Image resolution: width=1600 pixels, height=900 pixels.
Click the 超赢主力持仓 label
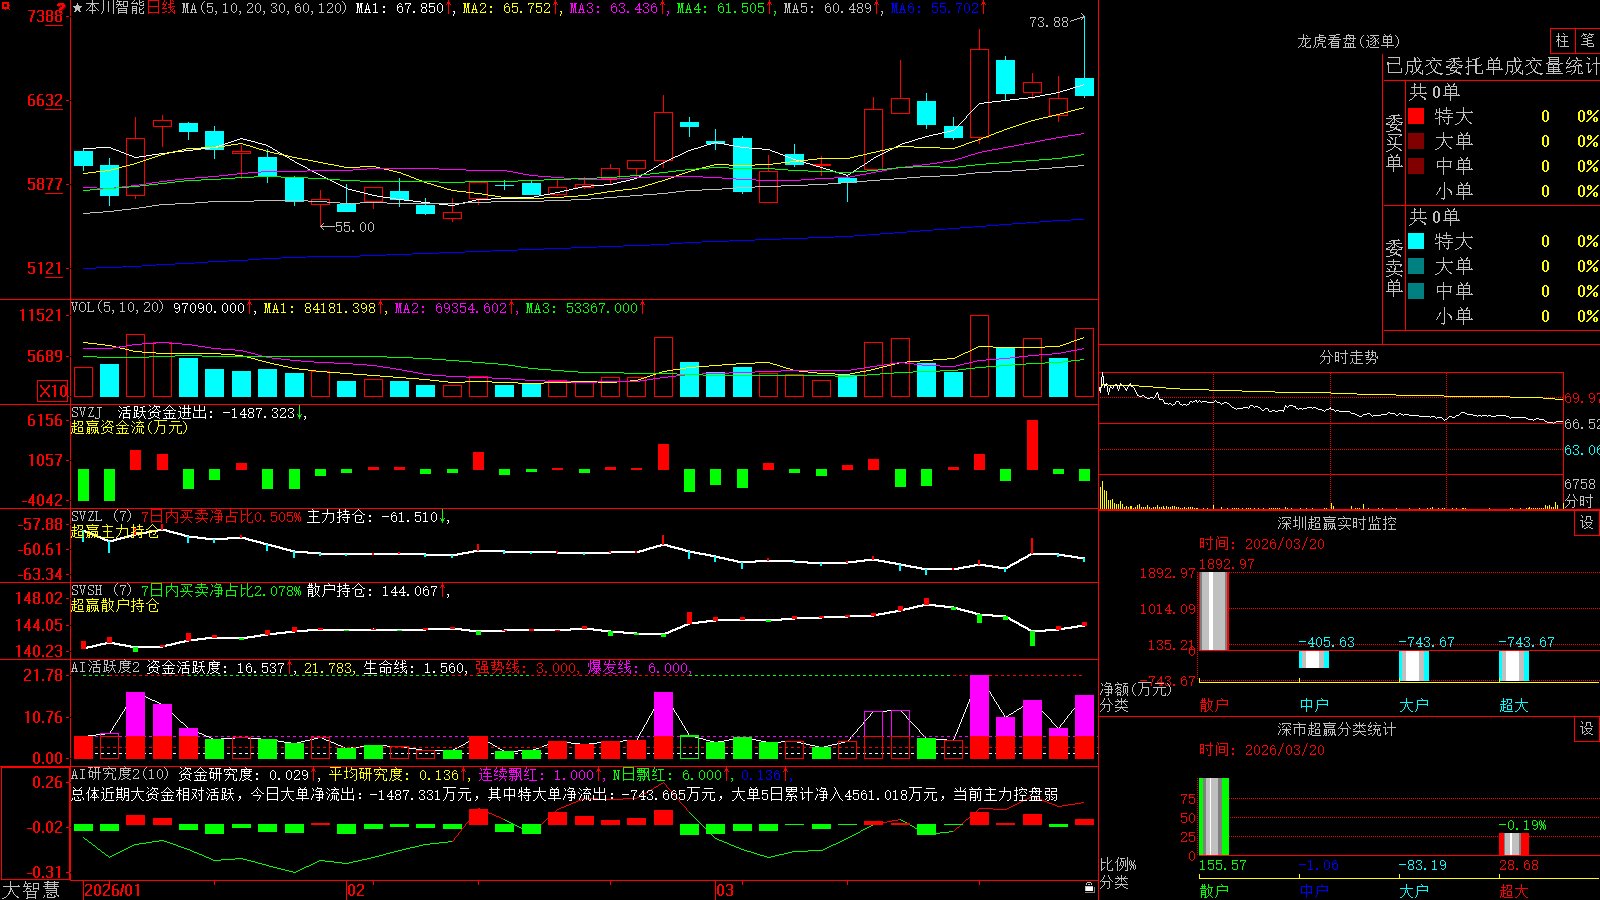tap(115, 531)
